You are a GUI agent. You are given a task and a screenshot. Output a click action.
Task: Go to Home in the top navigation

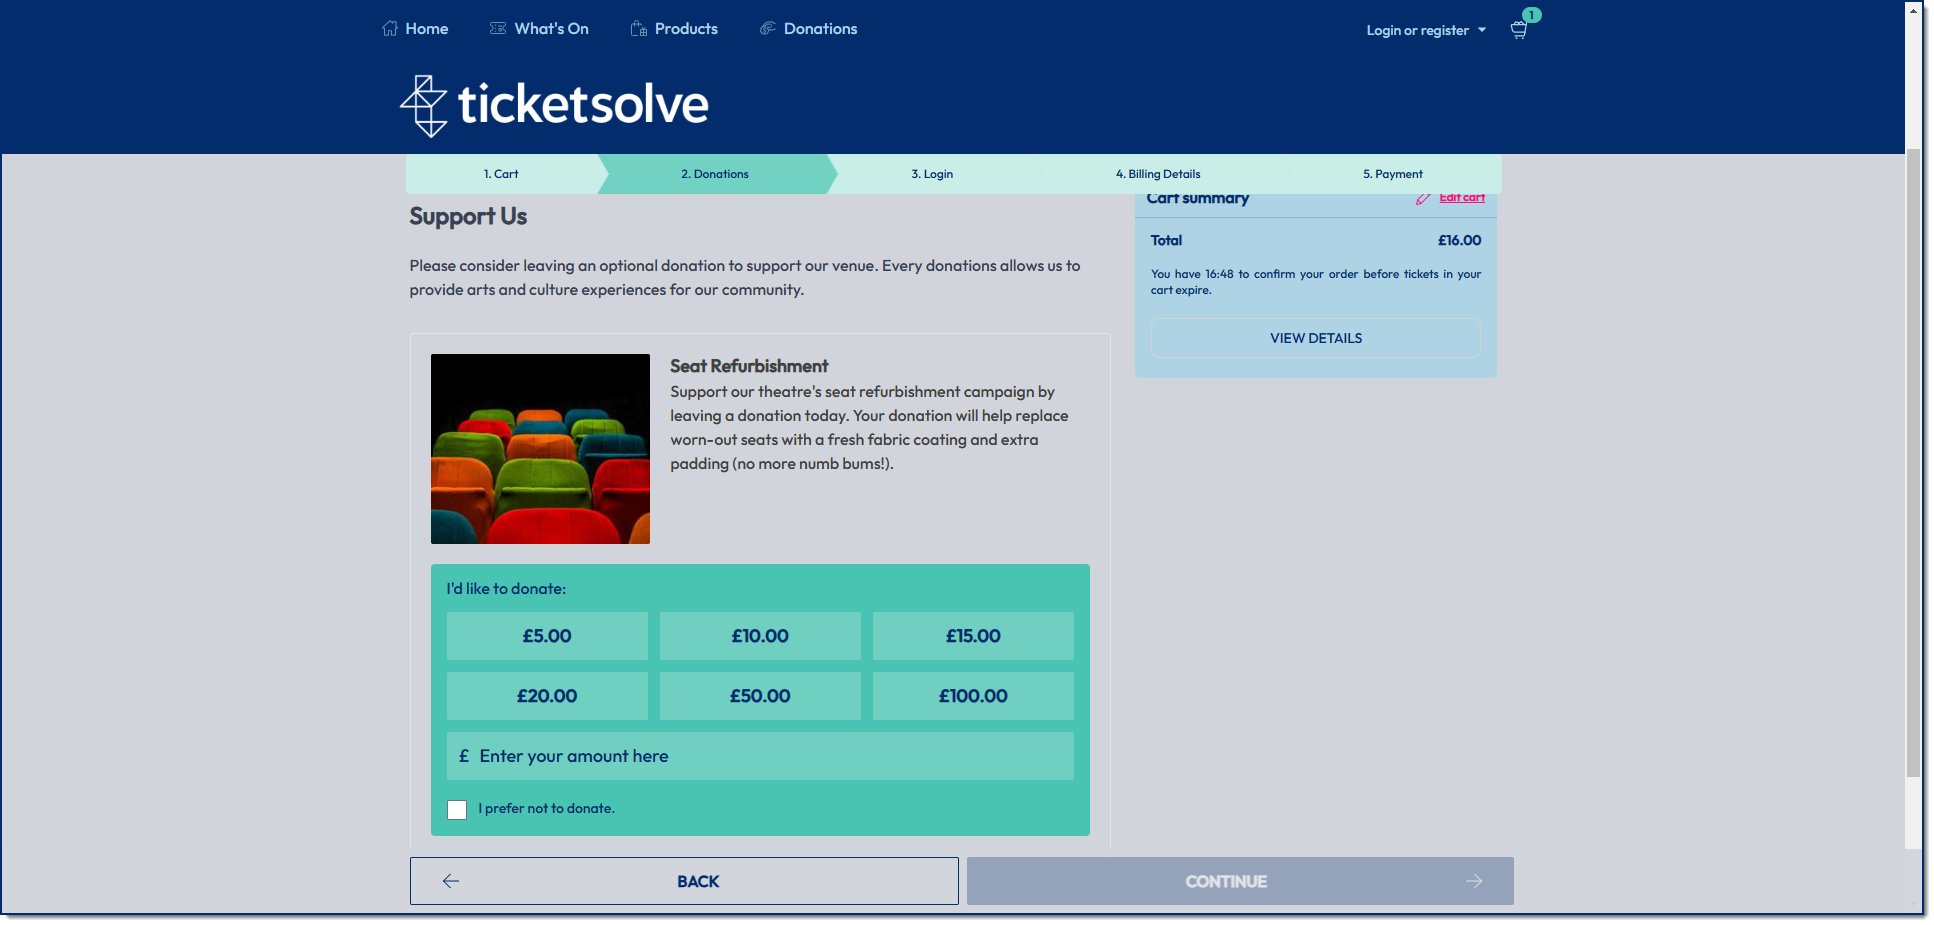[415, 29]
